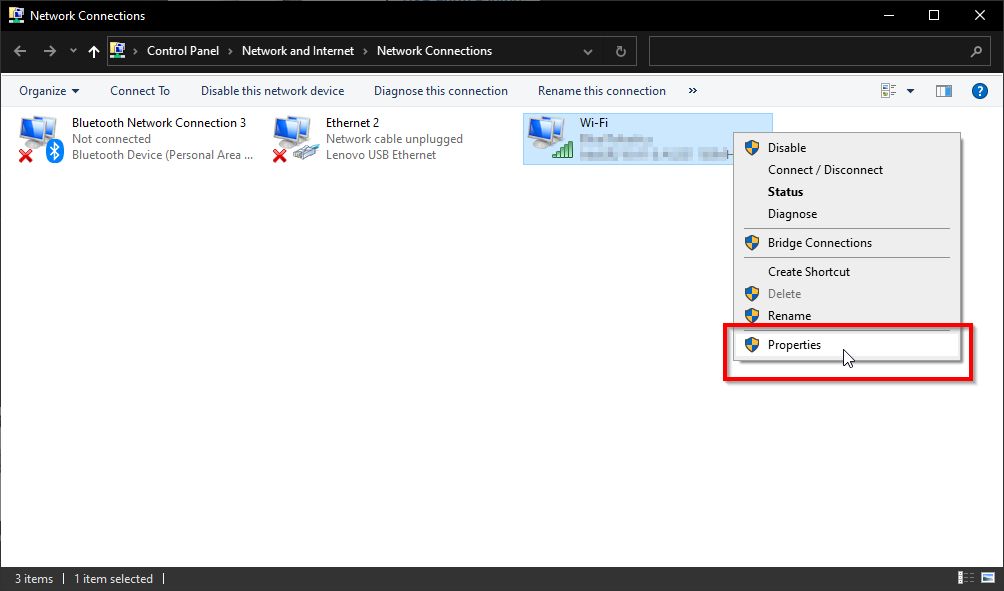Viewport: 1004px width, 591px height.
Task: Open the Organize dropdown
Action: (48, 90)
